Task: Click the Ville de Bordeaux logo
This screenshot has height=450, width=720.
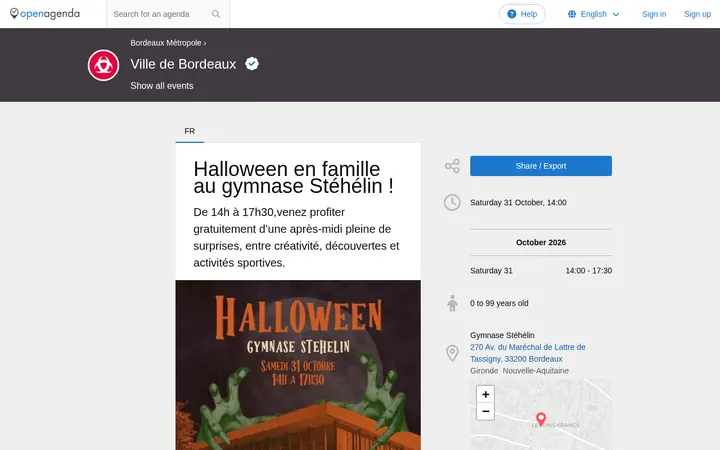Action: pyautogui.click(x=103, y=65)
